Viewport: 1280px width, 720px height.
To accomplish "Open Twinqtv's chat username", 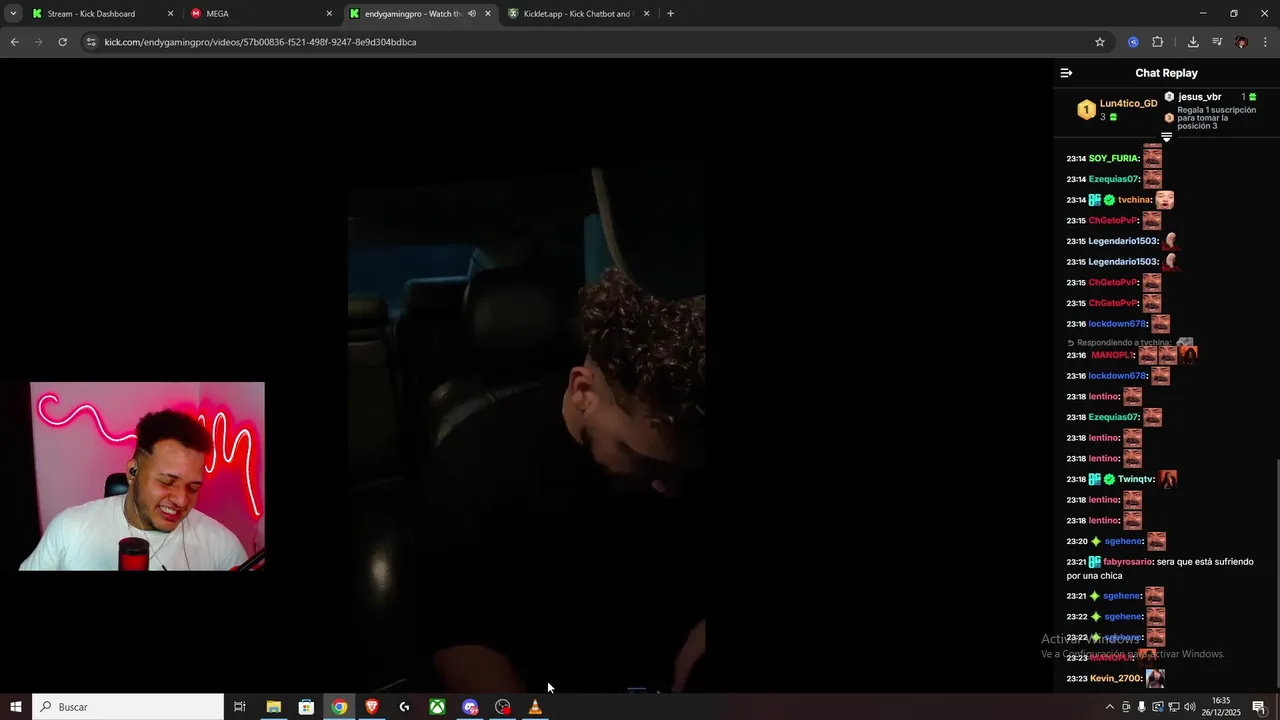I will 1136,479.
